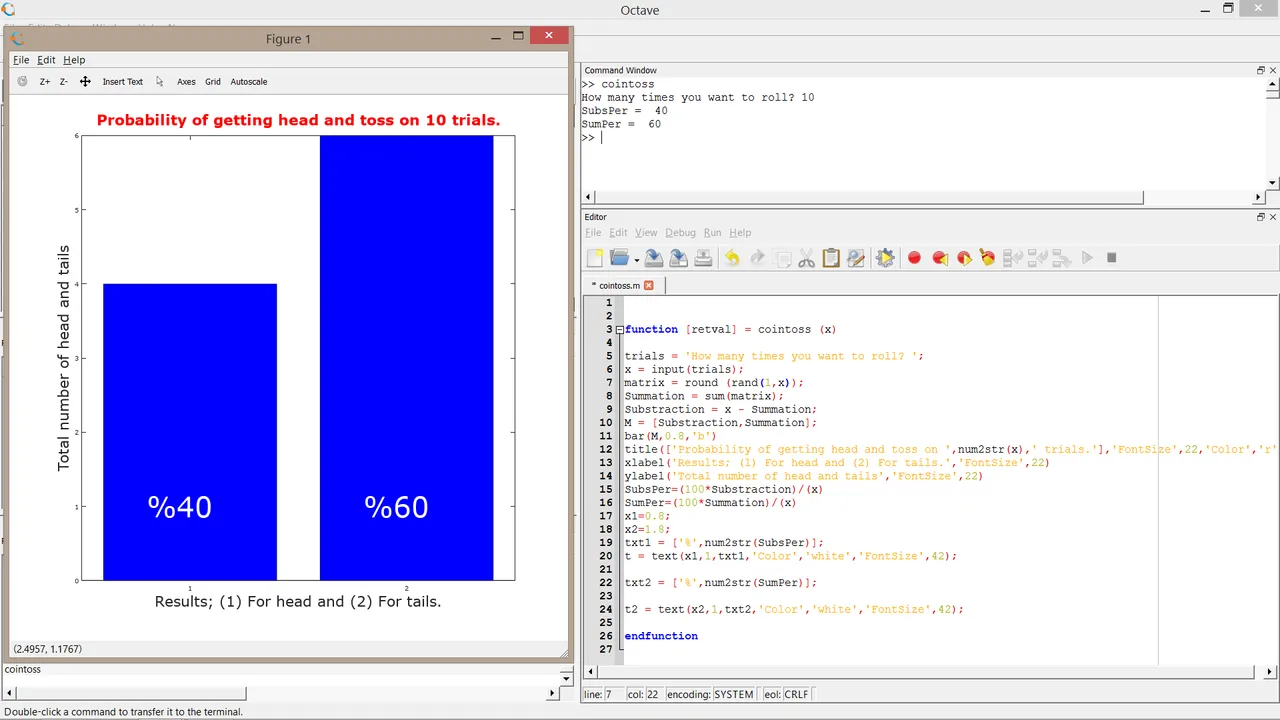Click the Find and Replace icon in Editor
The image size is (1280, 720).
pyautogui.click(x=855, y=258)
